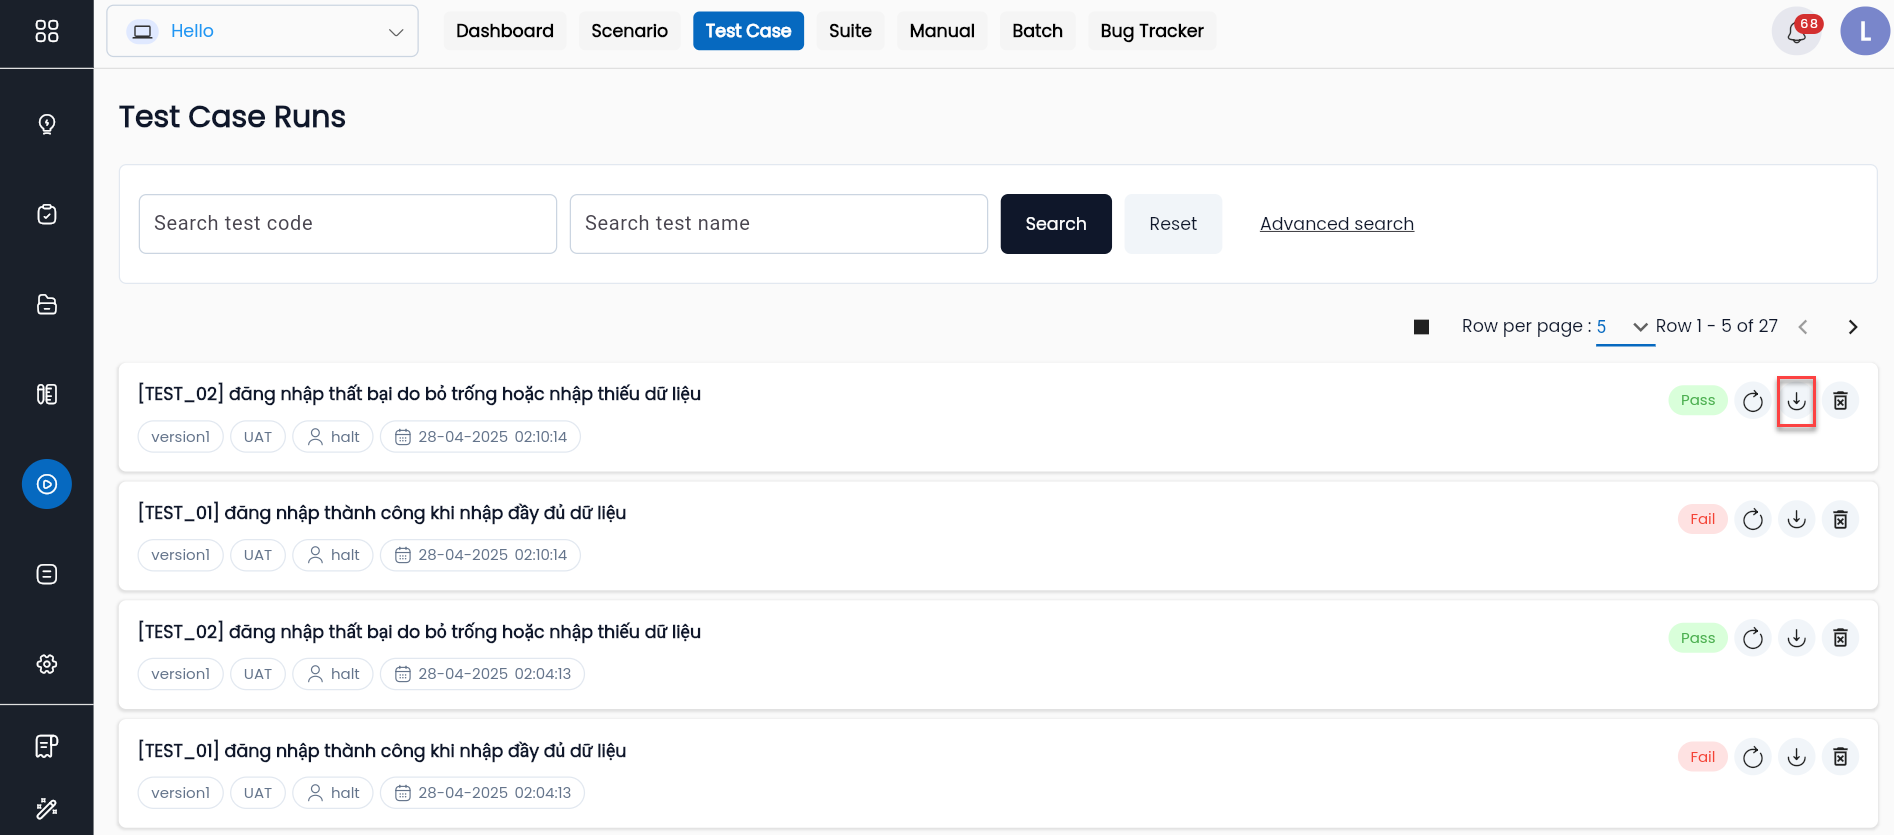Go to the previous page of runs
This screenshot has height=835, width=1894.
1803,327
